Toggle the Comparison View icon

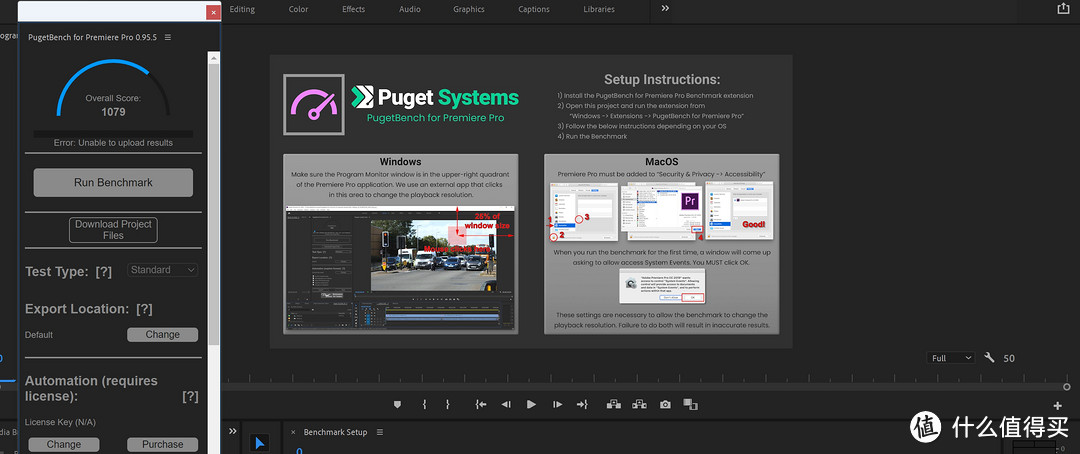(690, 404)
